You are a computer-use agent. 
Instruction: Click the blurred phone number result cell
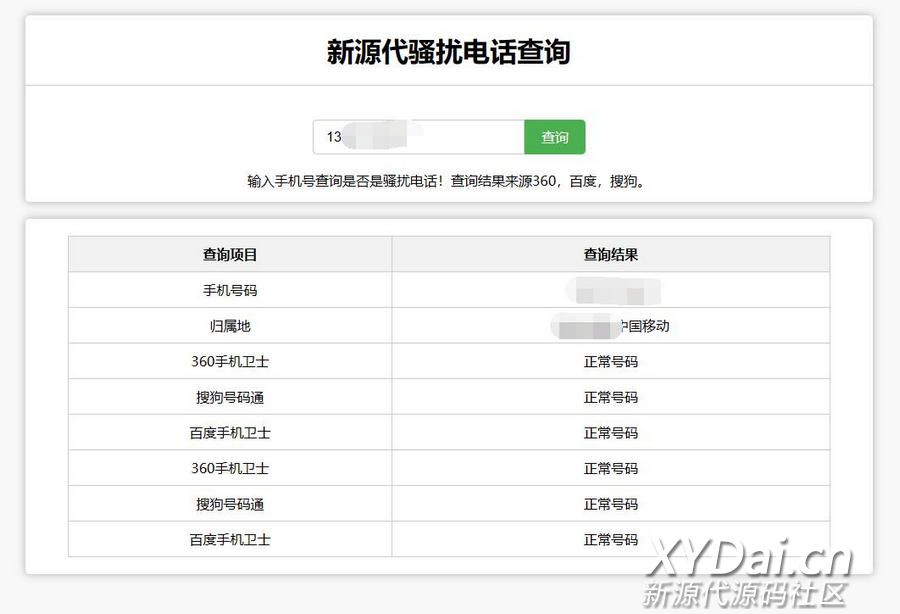pyautogui.click(x=612, y=291)
